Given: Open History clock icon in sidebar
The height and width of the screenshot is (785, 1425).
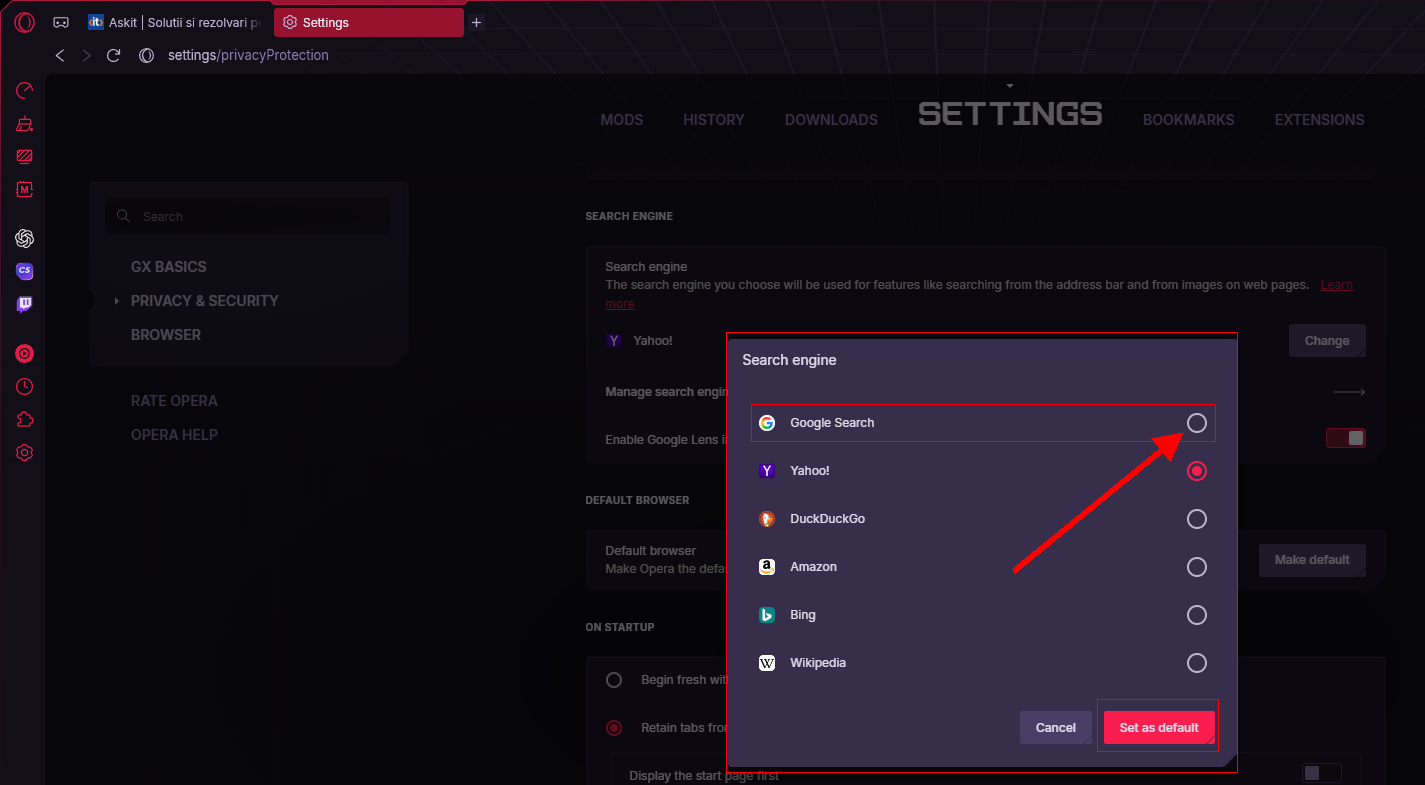Looking at the screenshot, I should point(25,386).
